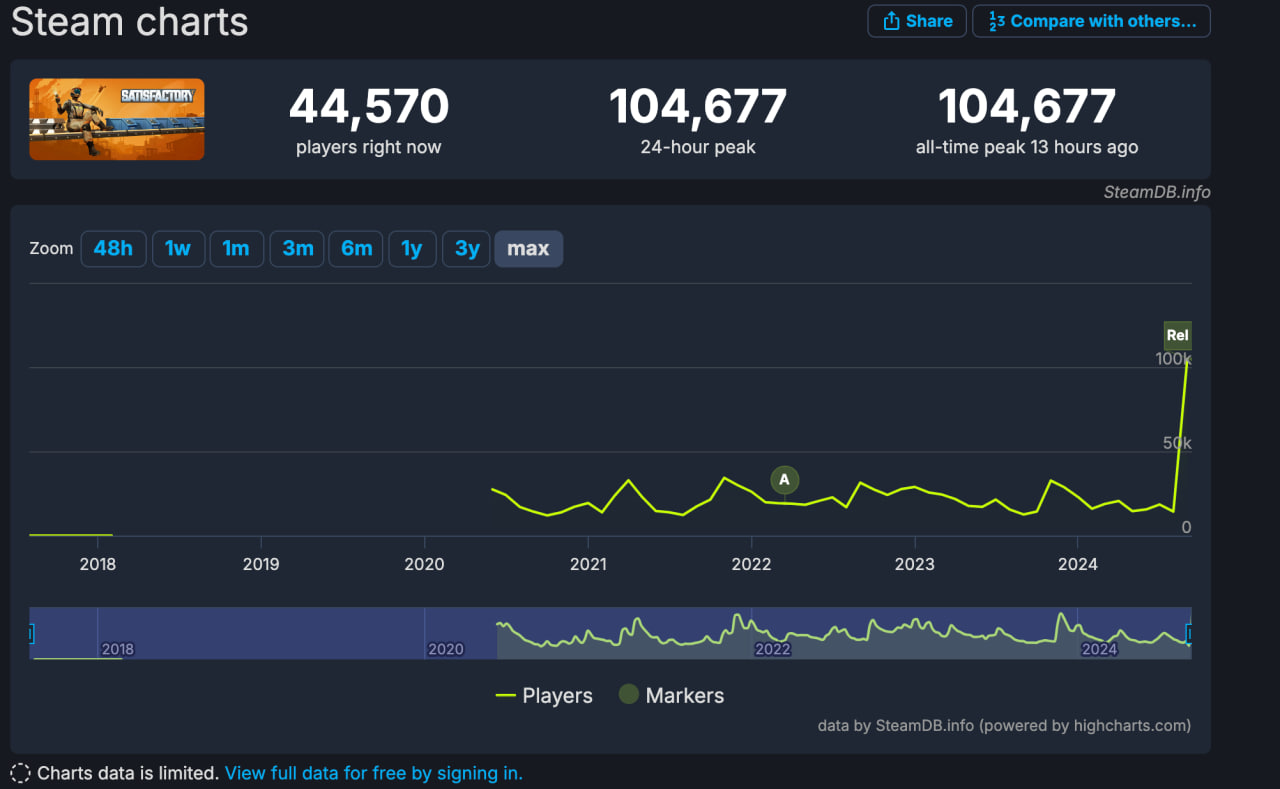Image resolution: width=1280 pixels, height=789 pixels.
Task: Click the Rel release marker
Action: tap(1177, 335)
